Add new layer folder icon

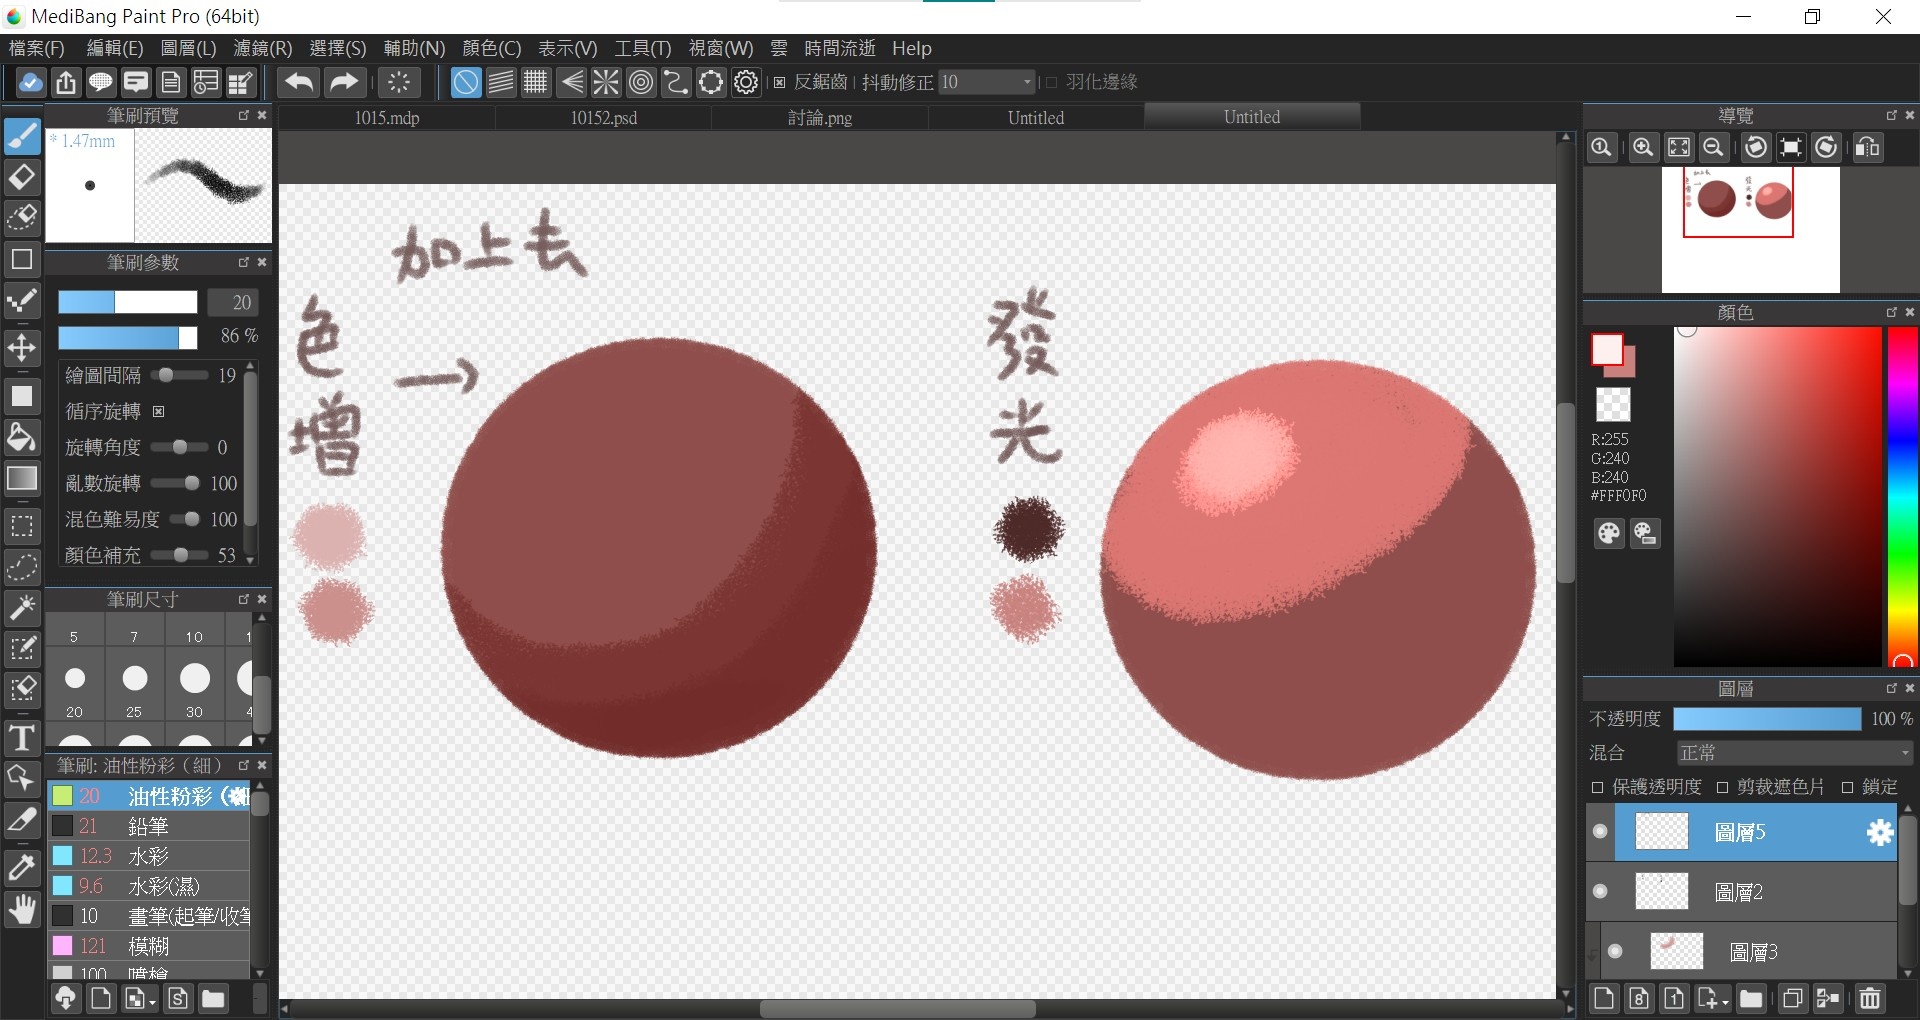pos(1750,998)
